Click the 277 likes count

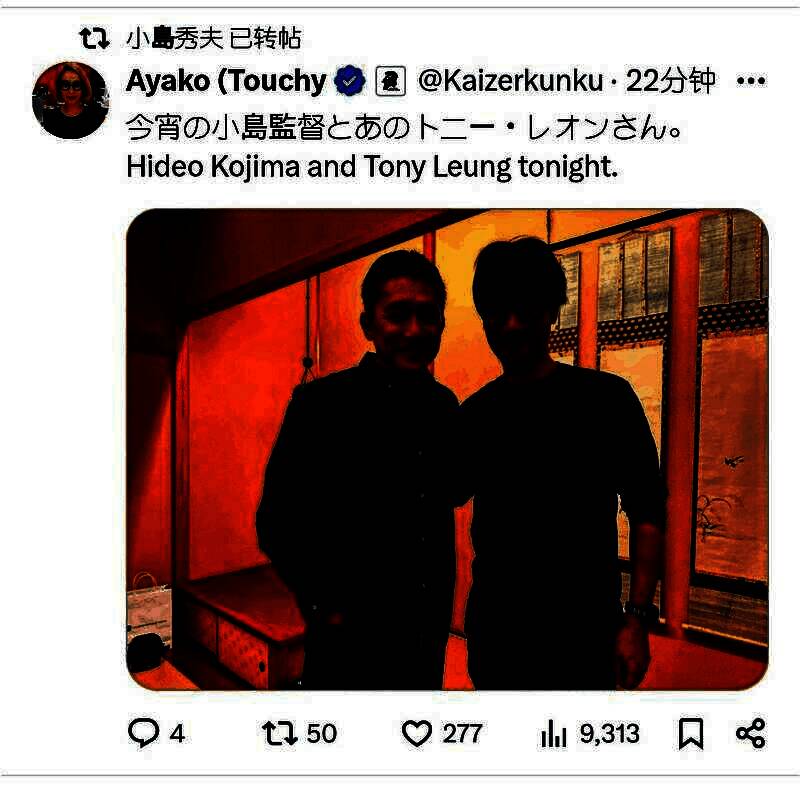pos(462,734)
